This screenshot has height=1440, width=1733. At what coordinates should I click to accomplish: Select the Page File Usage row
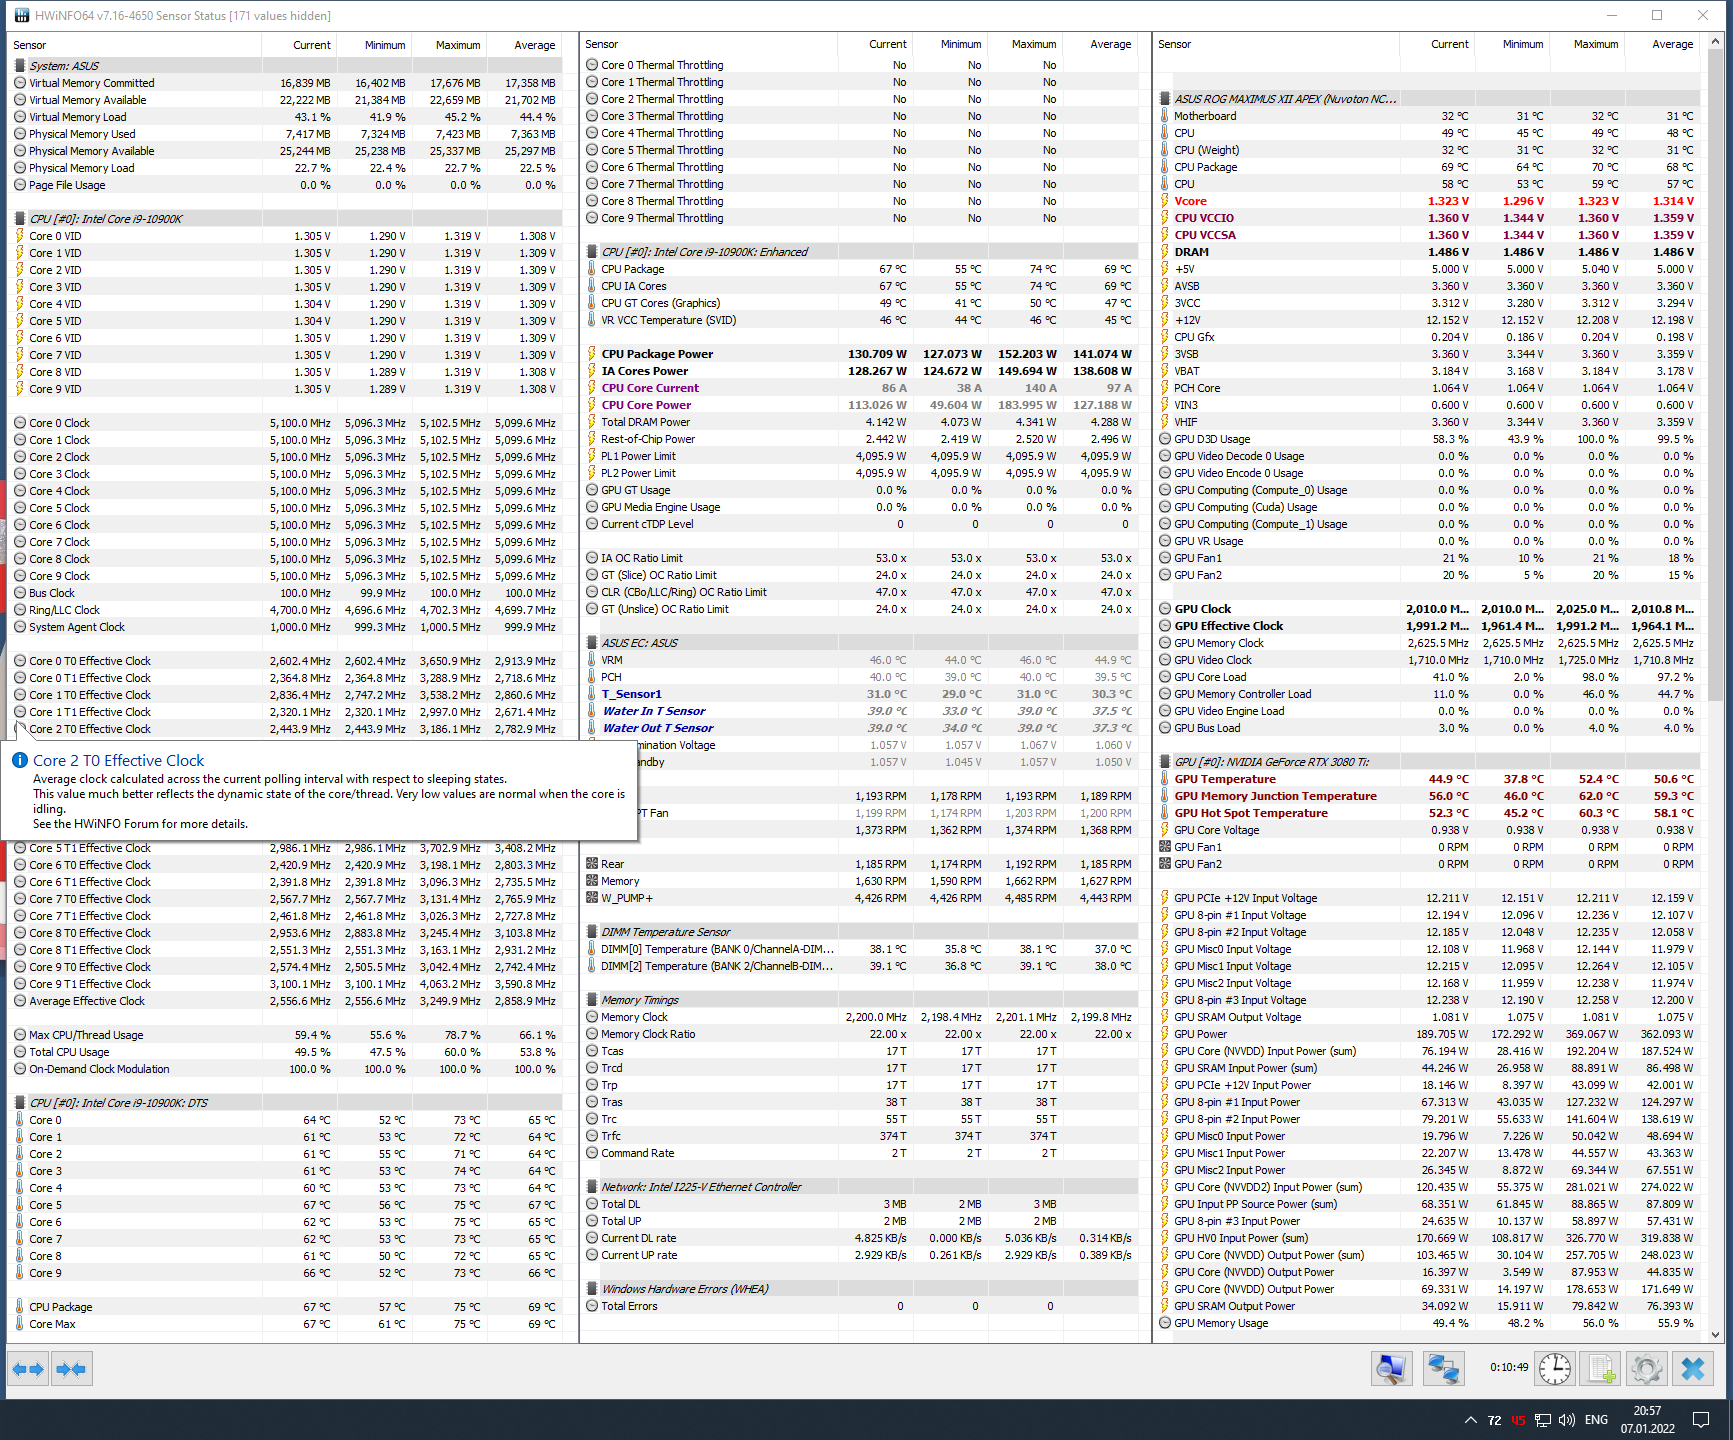[288, 185]
